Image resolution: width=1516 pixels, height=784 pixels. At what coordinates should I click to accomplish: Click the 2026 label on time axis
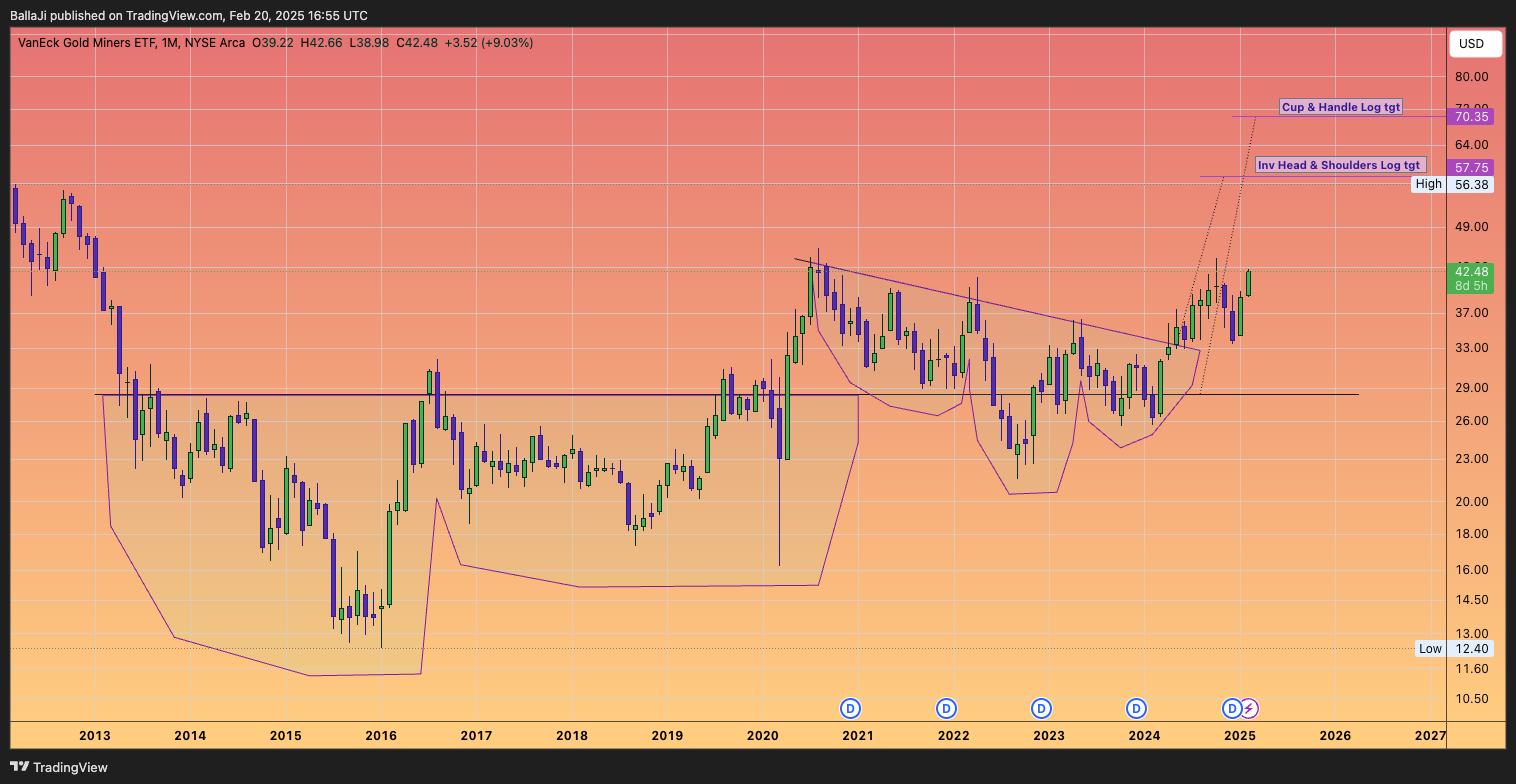point(1335,736)
